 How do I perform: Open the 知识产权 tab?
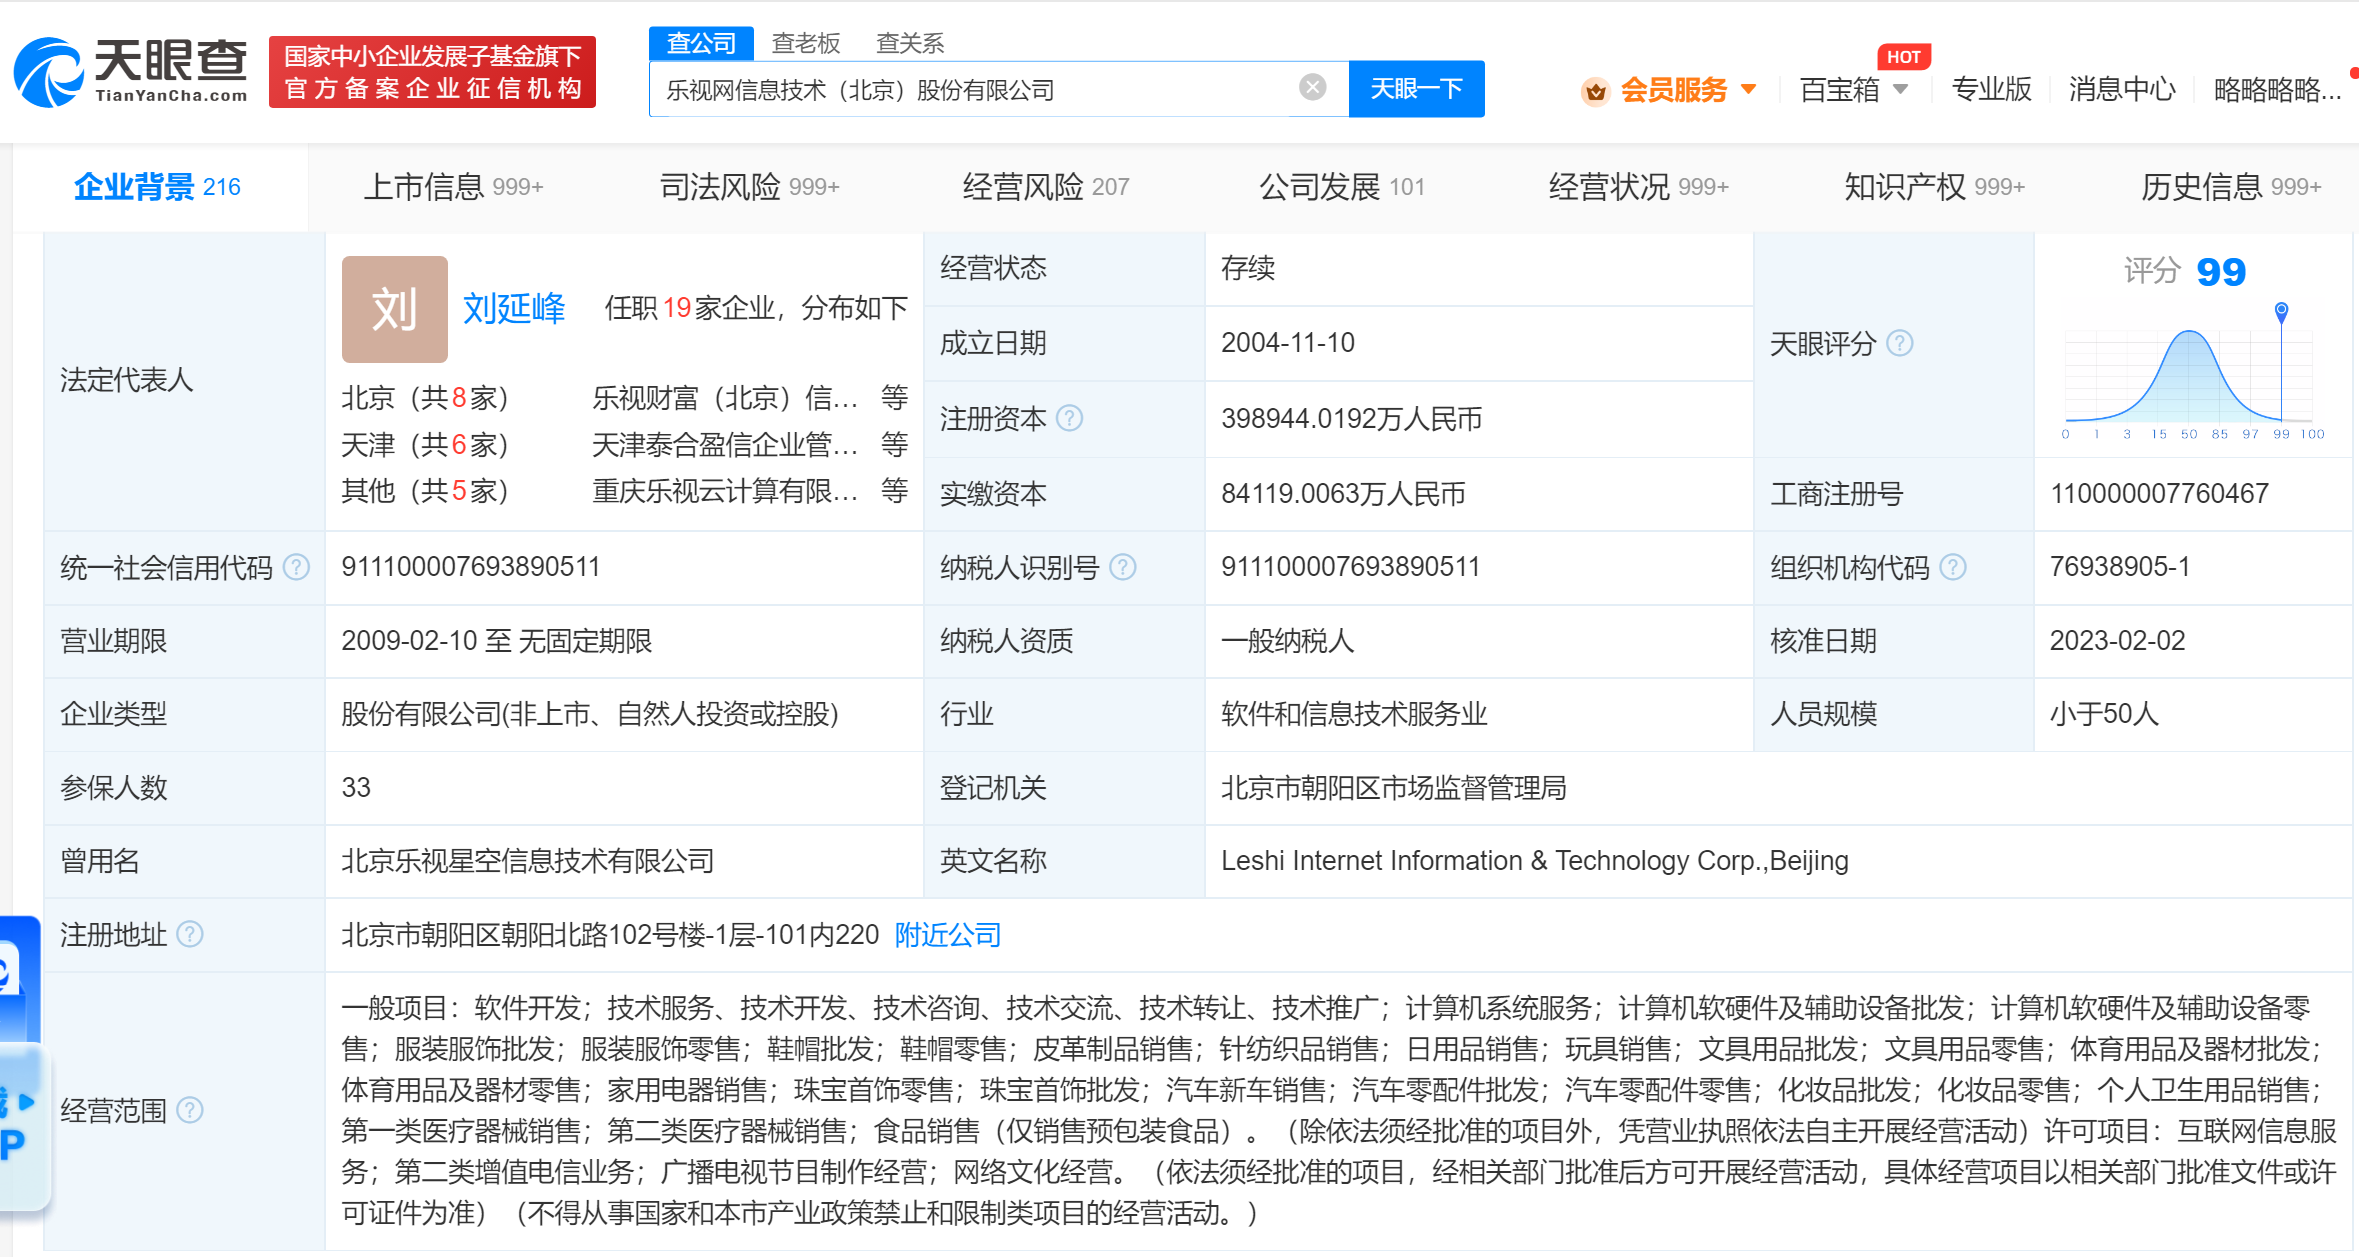point(1934,187)
